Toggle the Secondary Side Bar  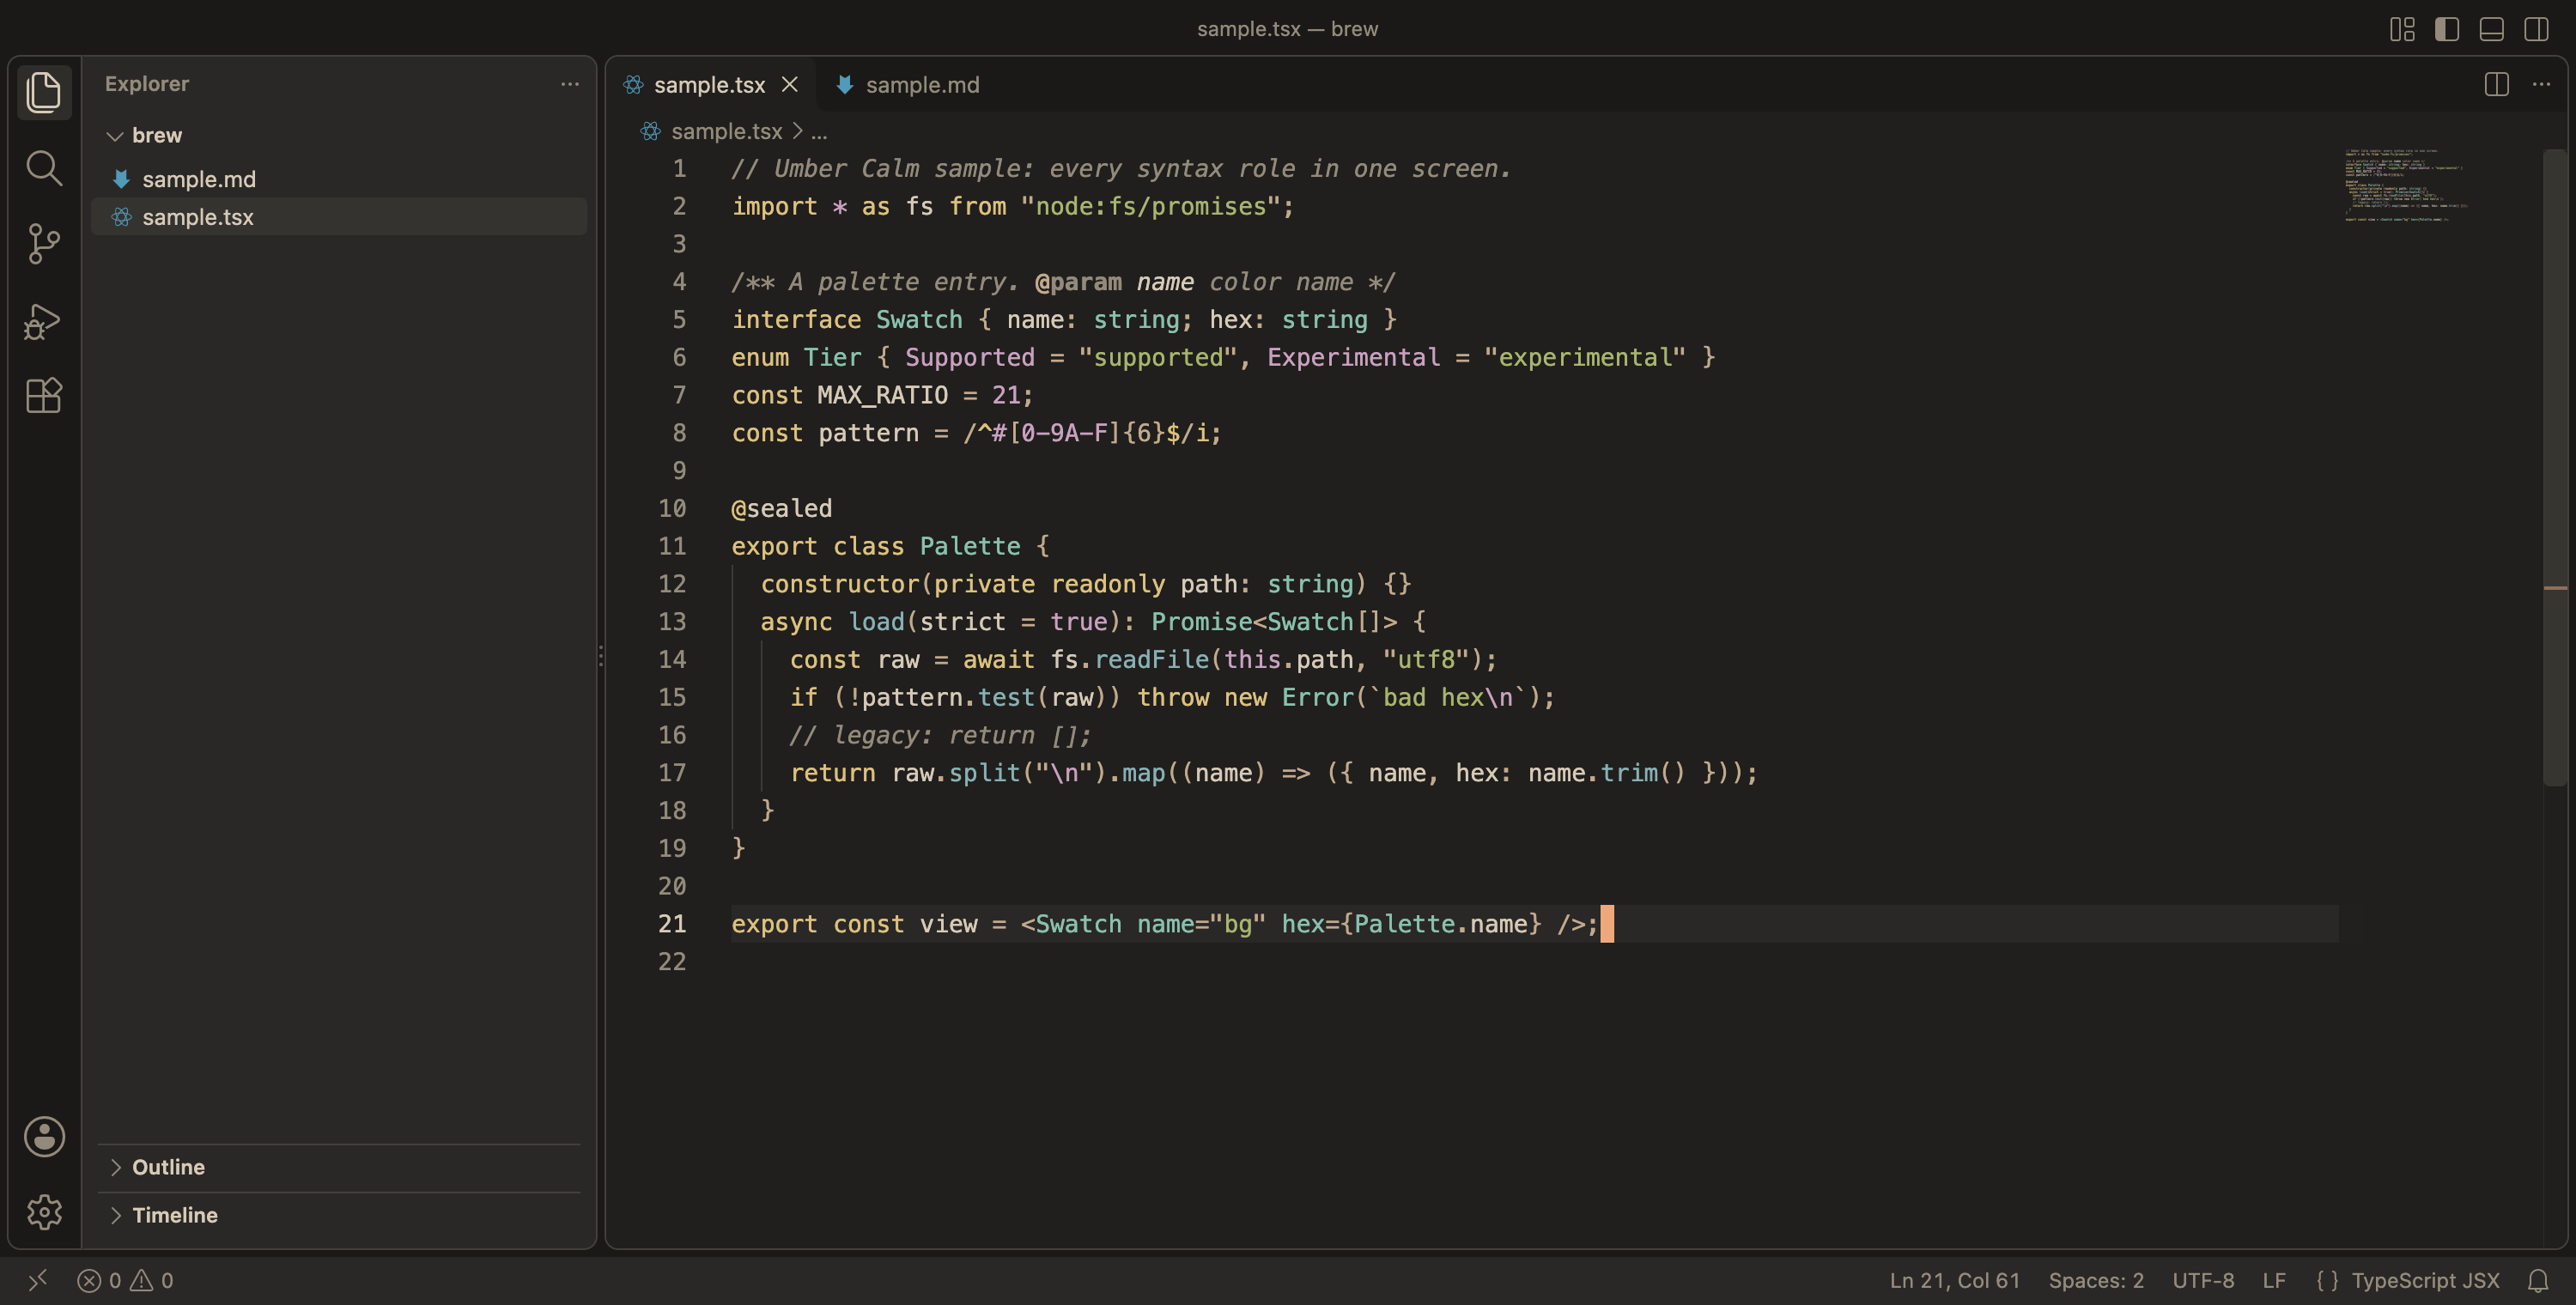[x=2537, y=29]
